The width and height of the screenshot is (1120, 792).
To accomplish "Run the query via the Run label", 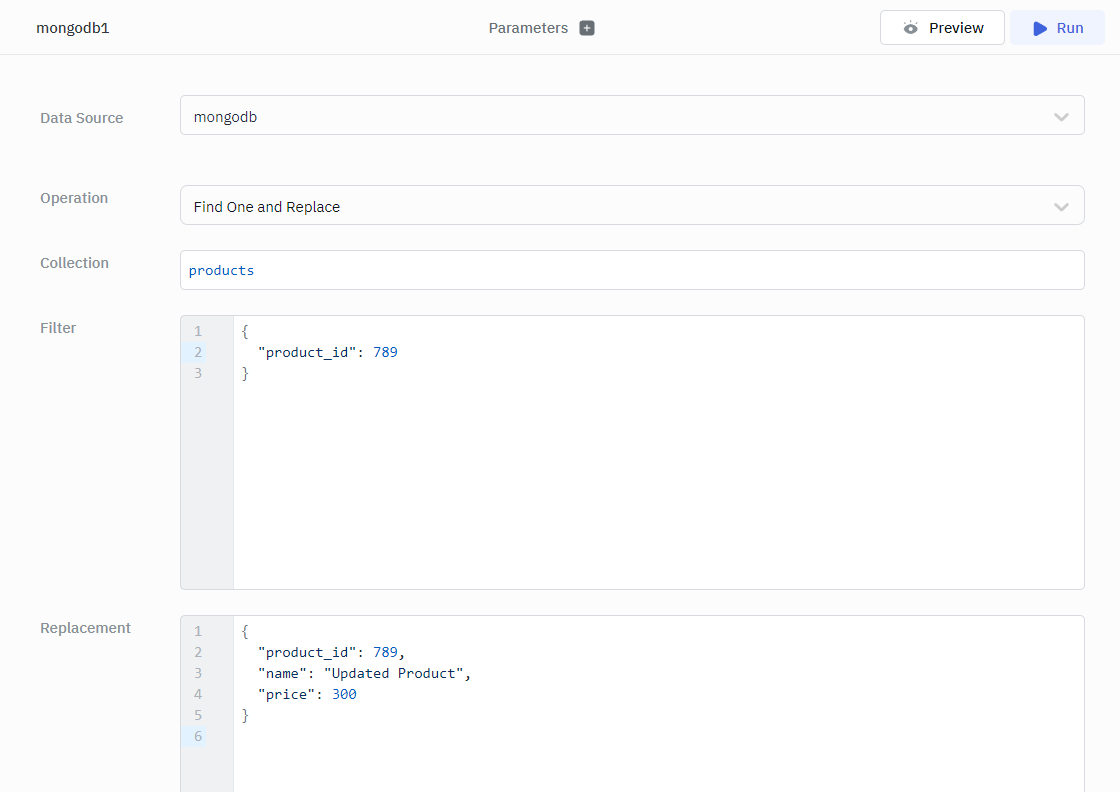I will 1070,28.
